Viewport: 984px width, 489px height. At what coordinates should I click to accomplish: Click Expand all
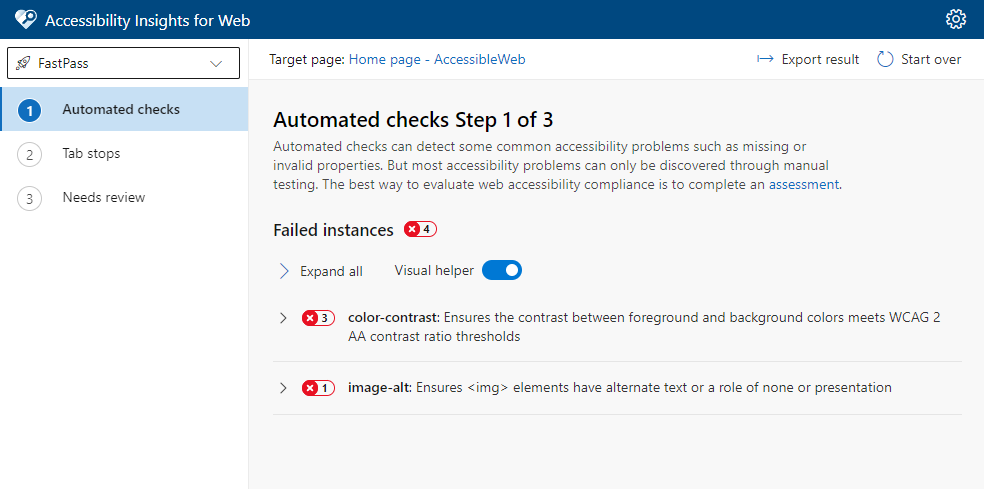click(321, 271)
